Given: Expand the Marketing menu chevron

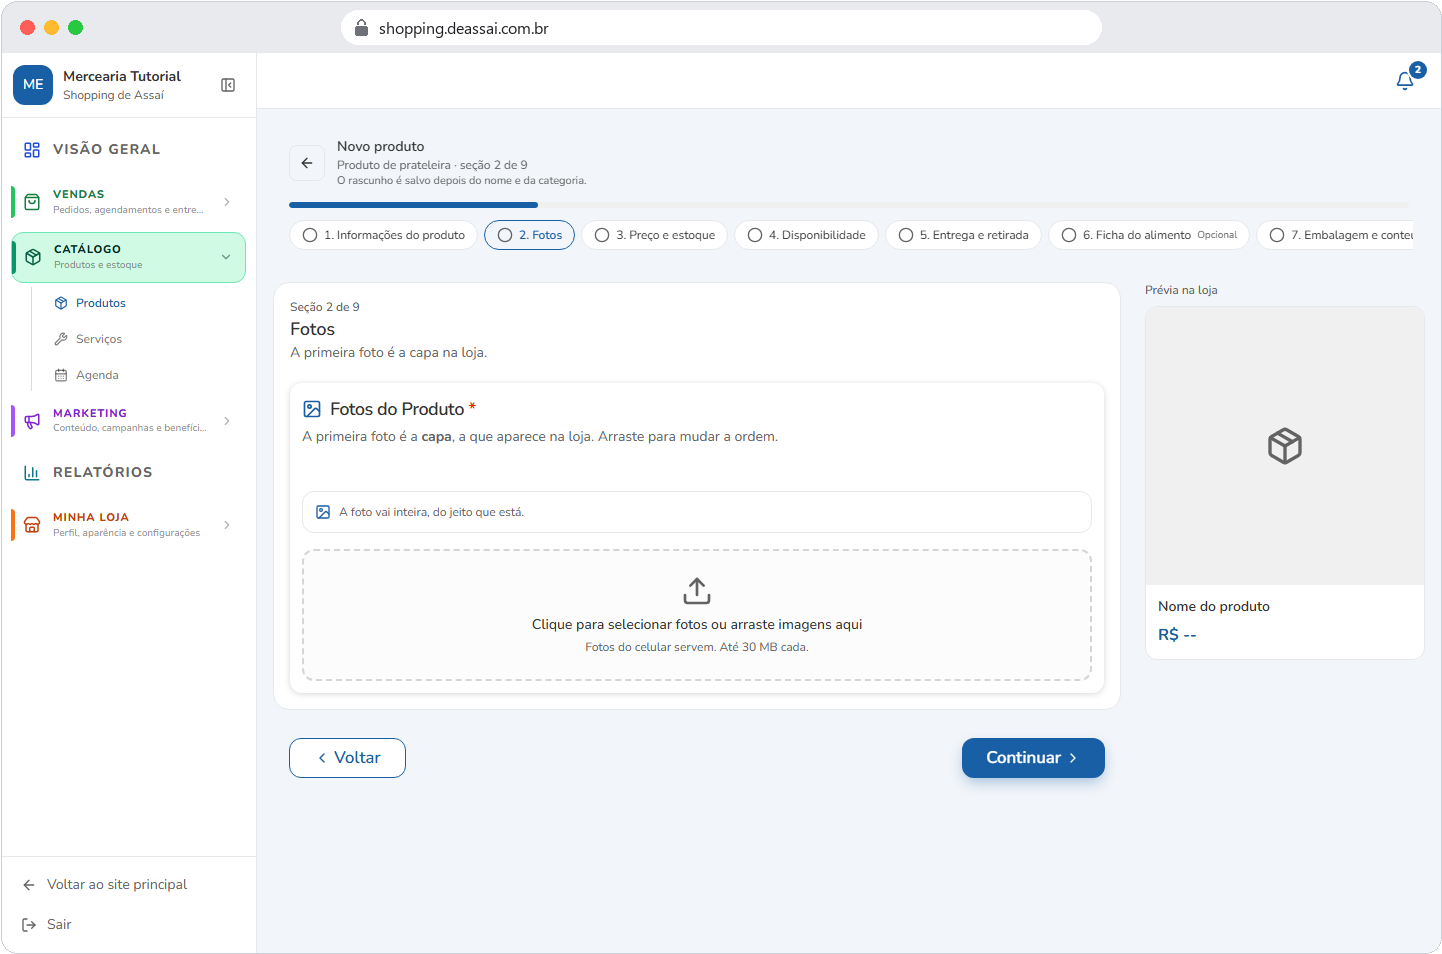Looking at the screenshot, I should point(227,421).
